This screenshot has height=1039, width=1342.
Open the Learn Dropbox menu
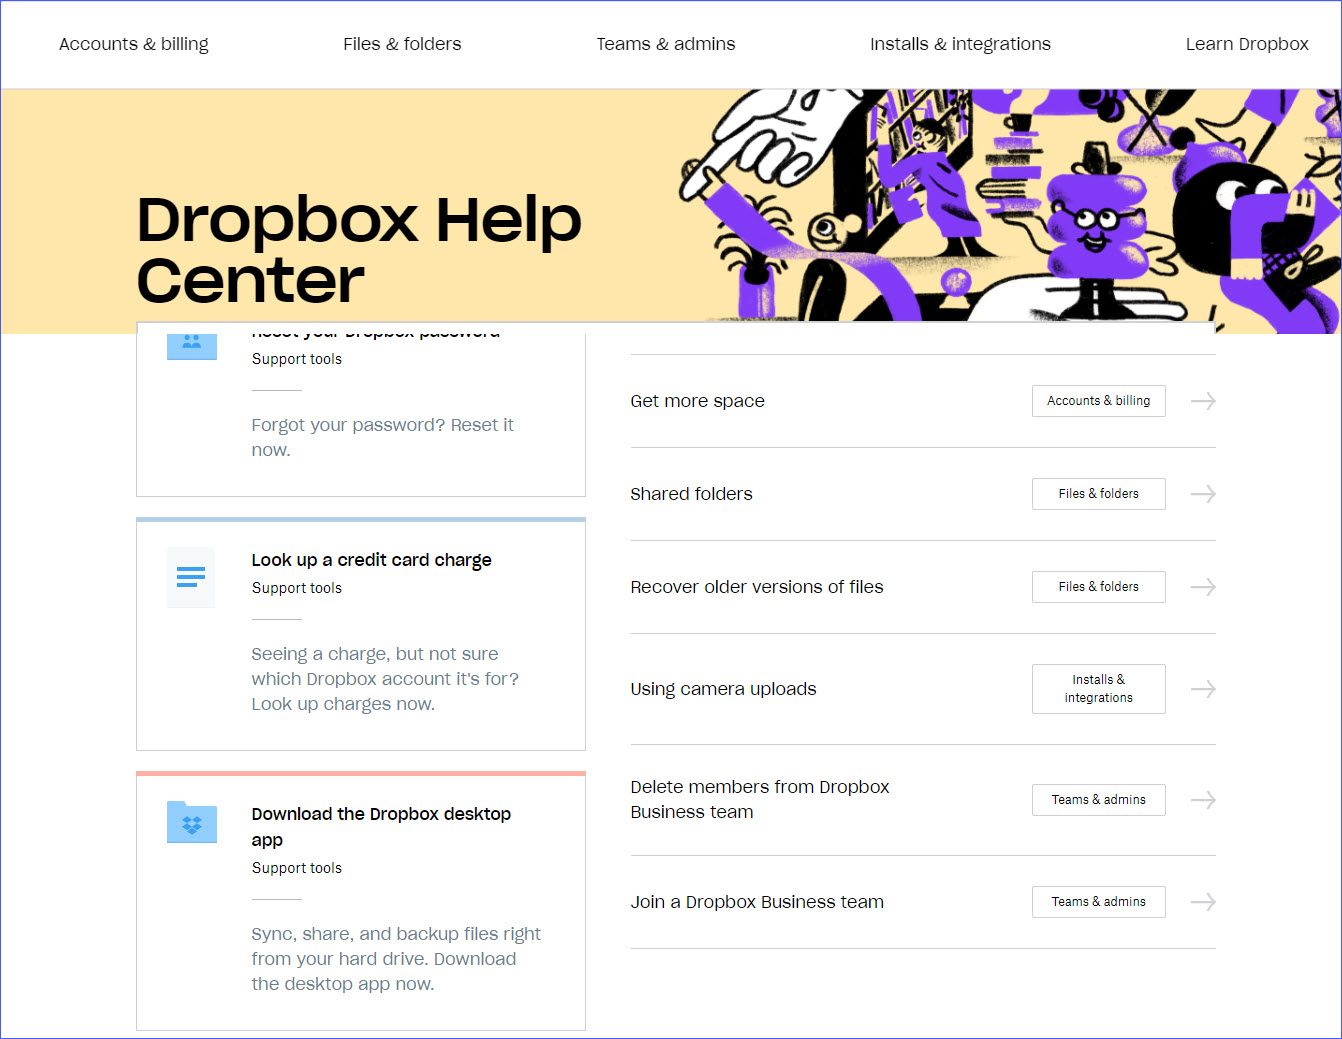click(x=1247, y=44)
